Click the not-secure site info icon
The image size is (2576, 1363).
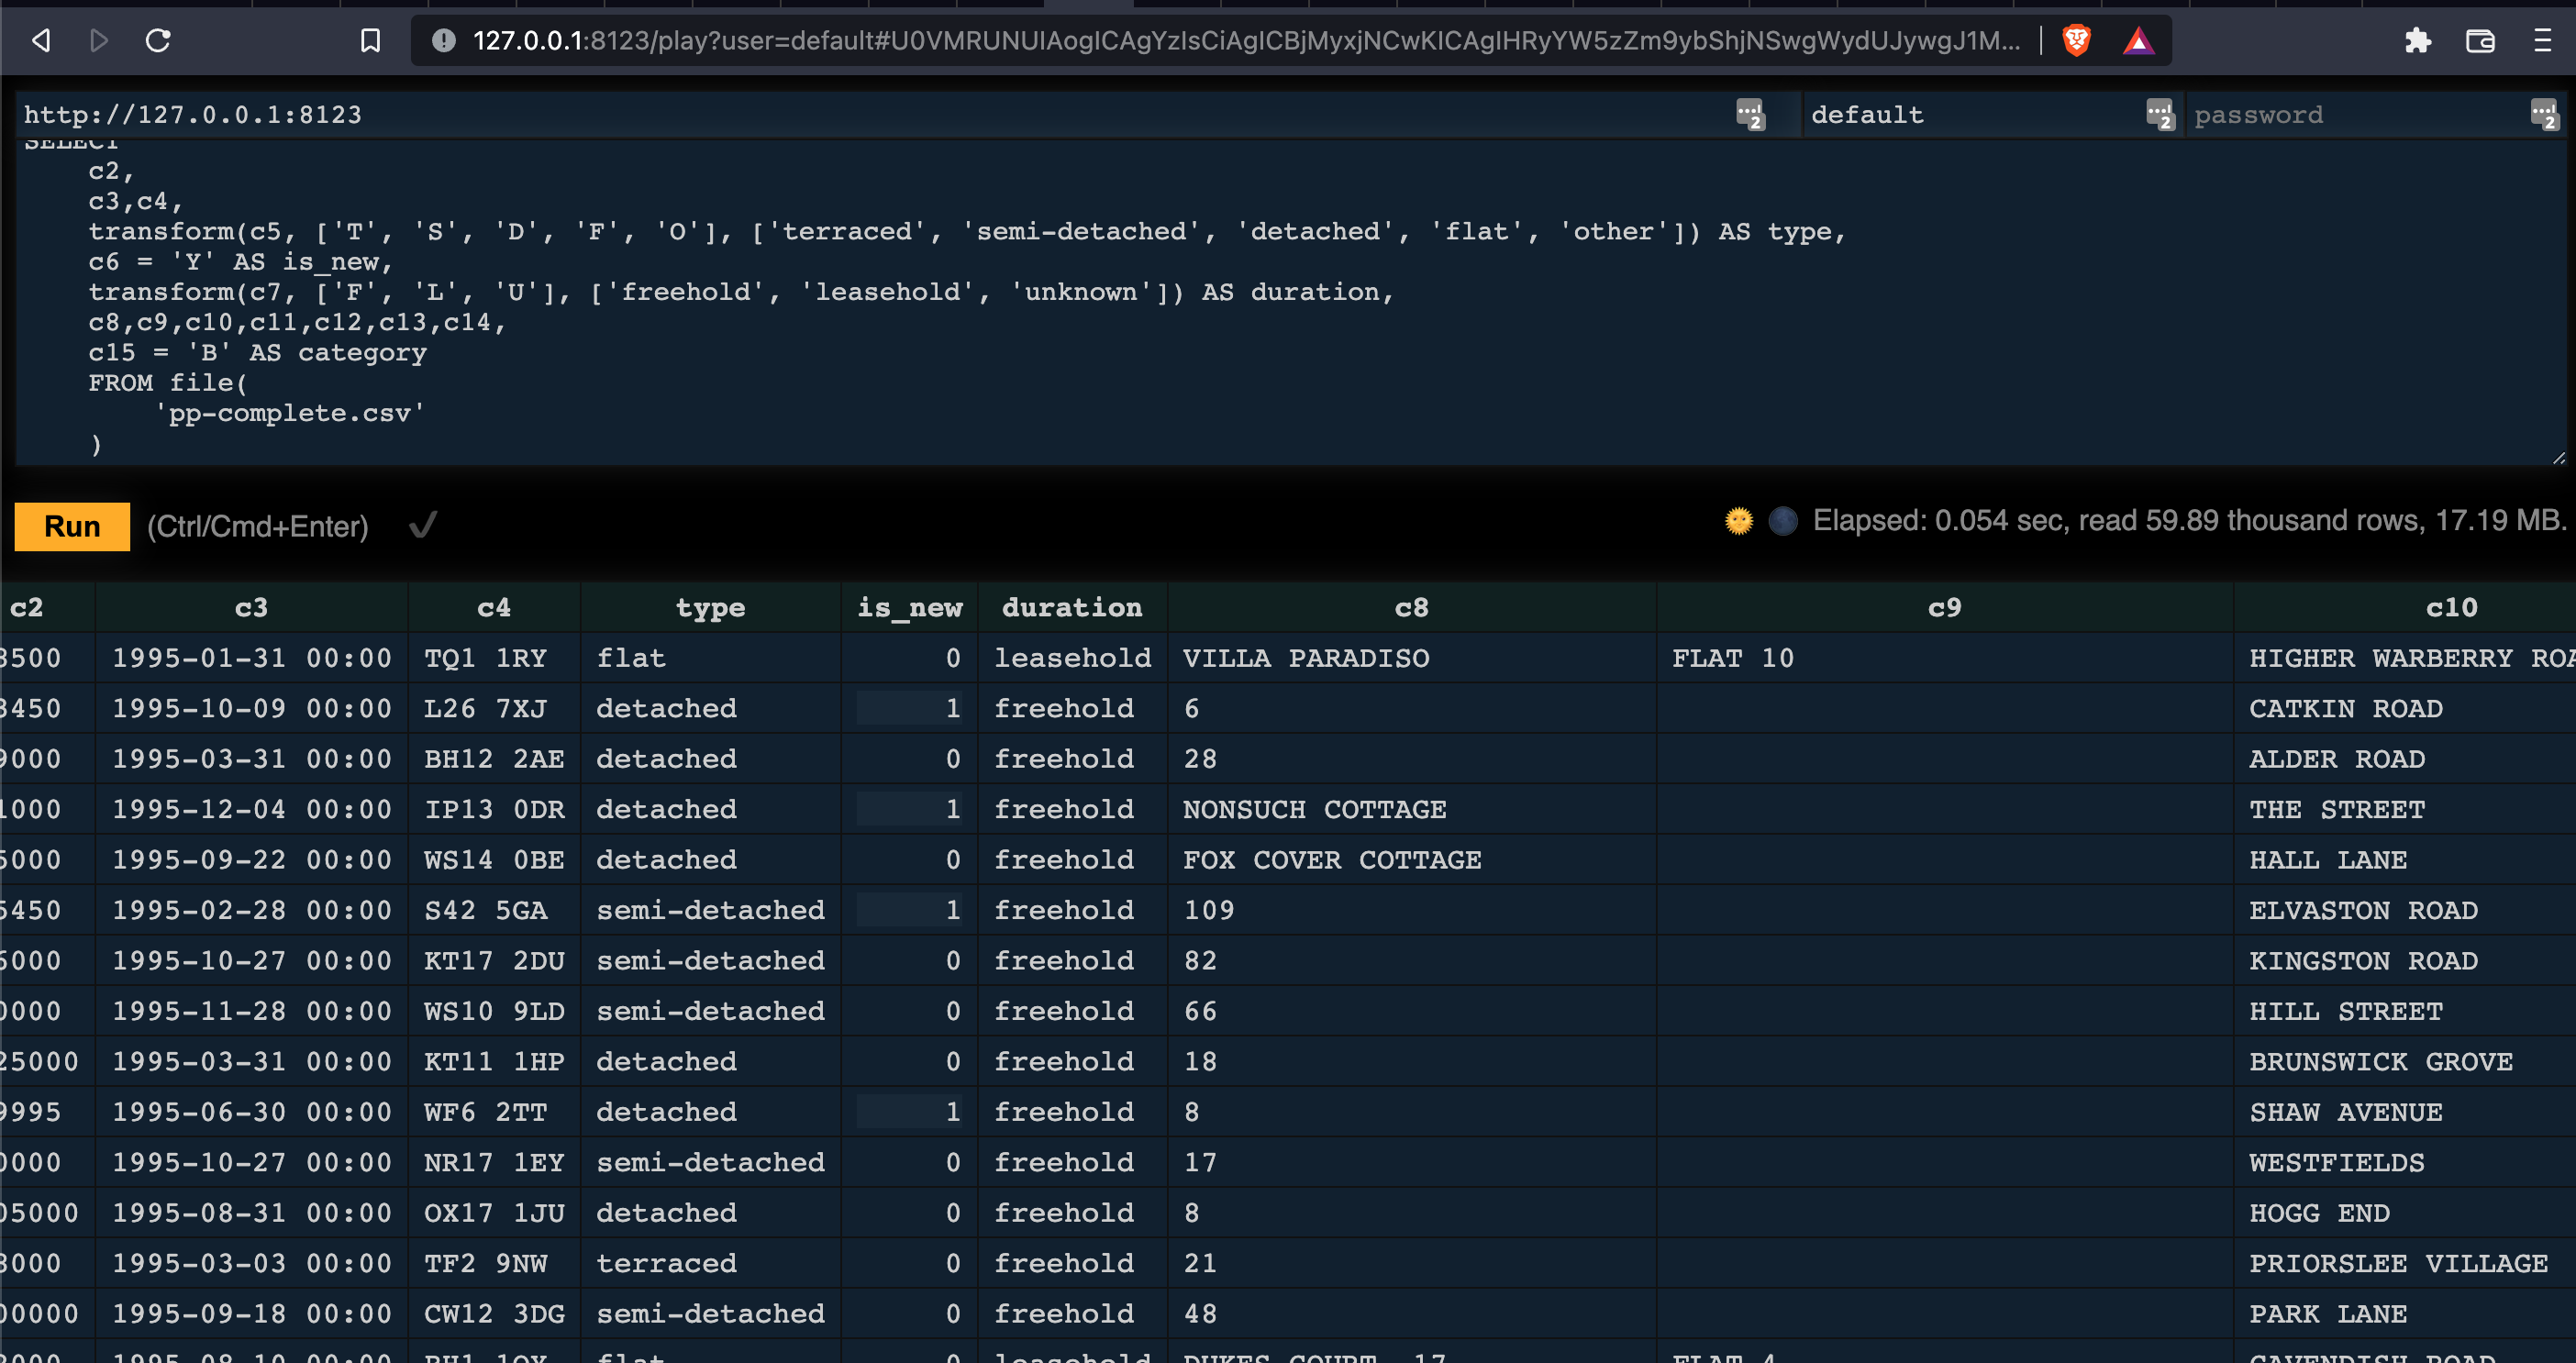click(444, 40)
